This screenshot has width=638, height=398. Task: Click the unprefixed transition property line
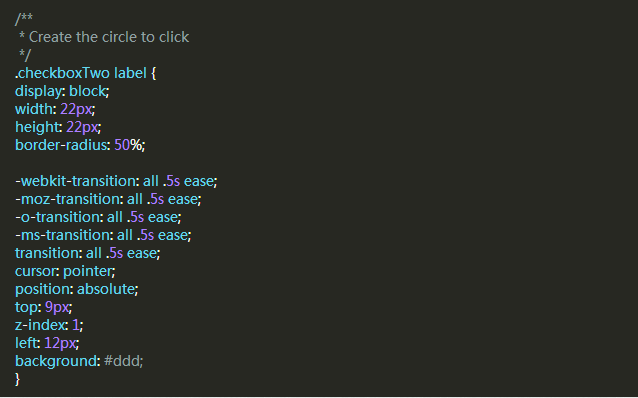pyautogui.click(x=87, y=253)
